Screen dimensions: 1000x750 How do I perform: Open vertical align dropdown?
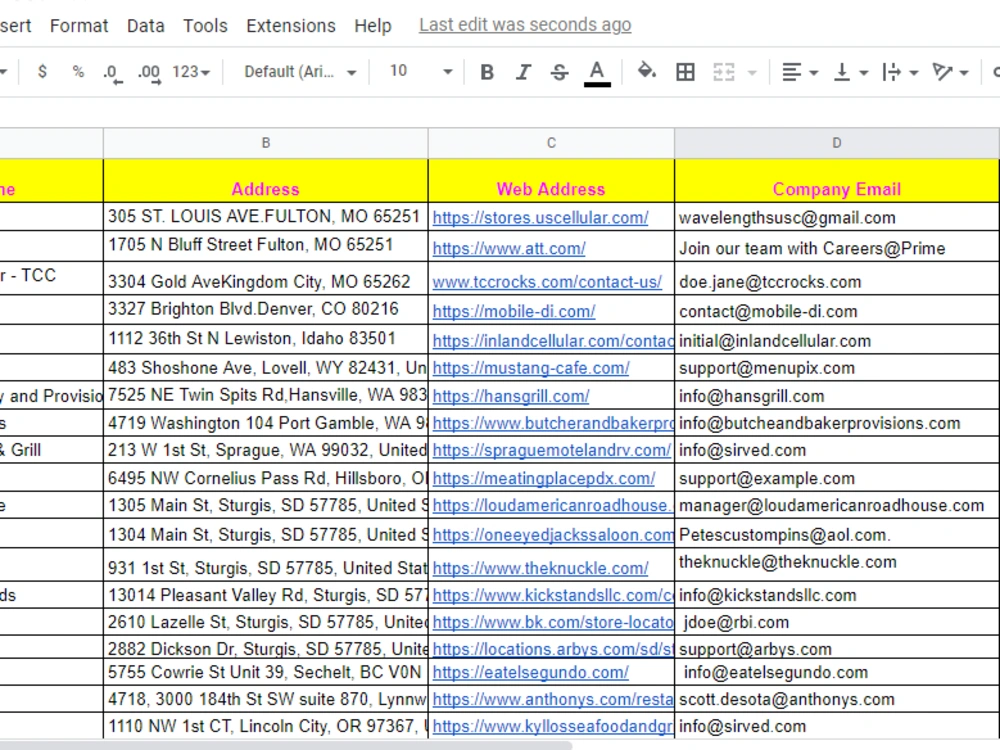pyautogui.click(x=850, y=72)
